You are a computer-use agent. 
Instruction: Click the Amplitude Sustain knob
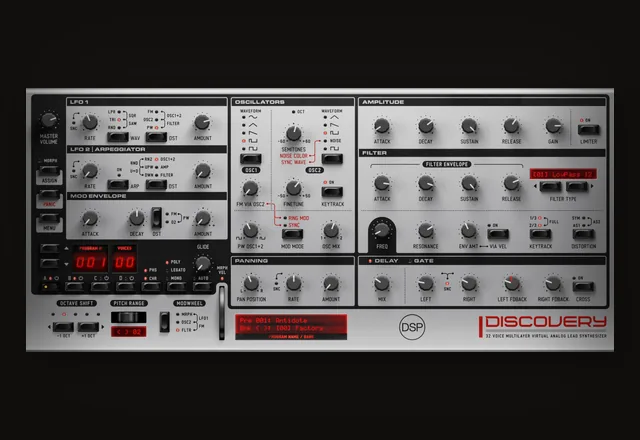(469, 126)
